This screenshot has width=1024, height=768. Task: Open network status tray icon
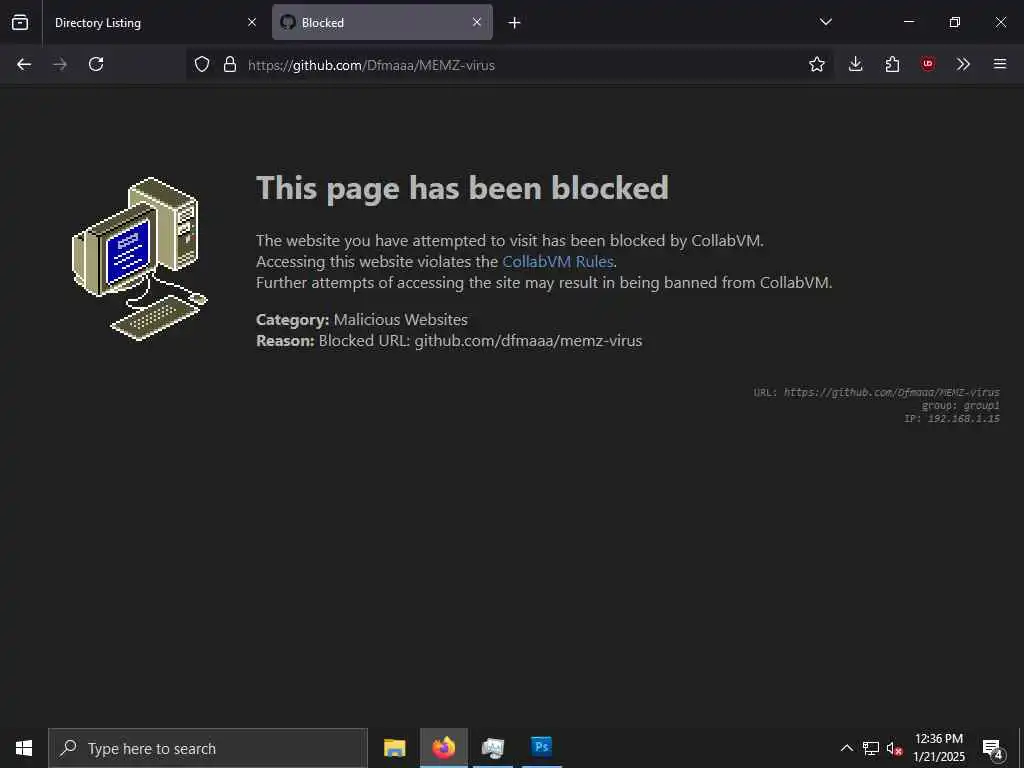[871, 748]
